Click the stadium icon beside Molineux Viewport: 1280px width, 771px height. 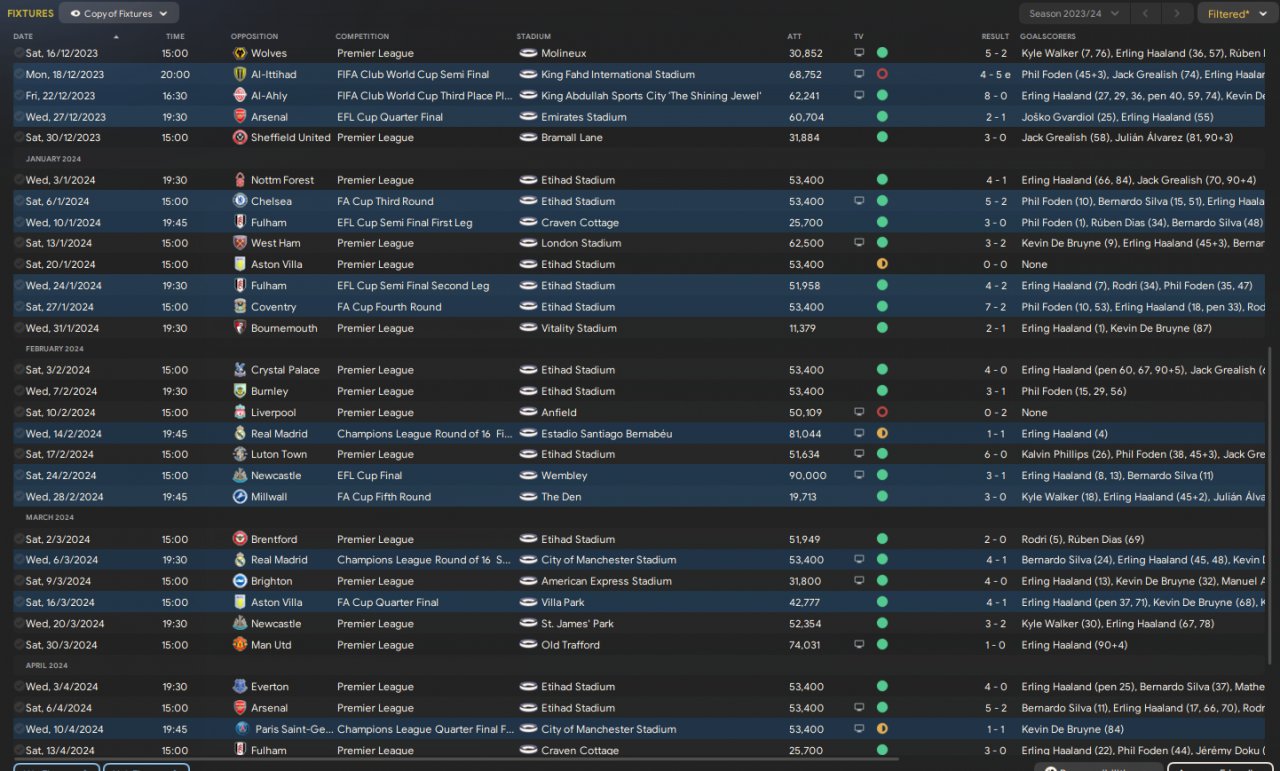[528, 53]
